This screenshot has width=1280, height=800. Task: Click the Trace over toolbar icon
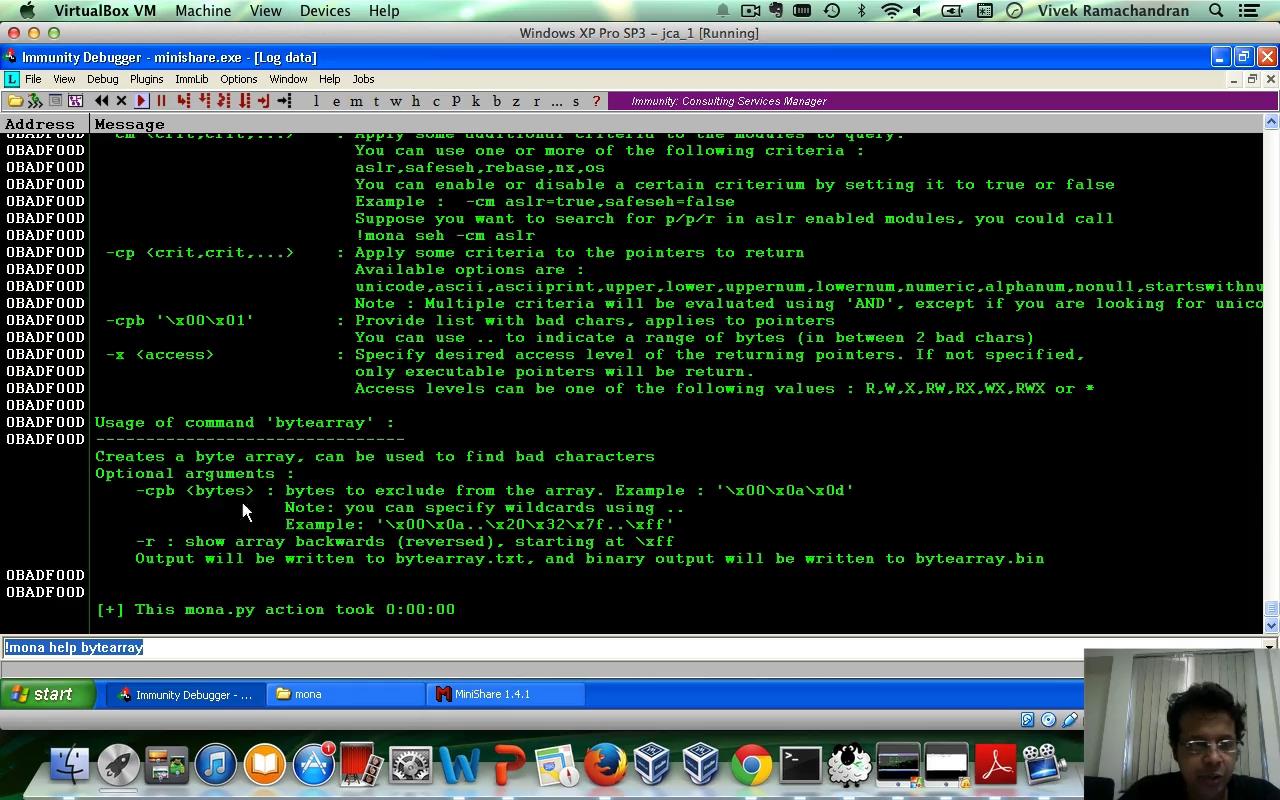click(244, 101)
